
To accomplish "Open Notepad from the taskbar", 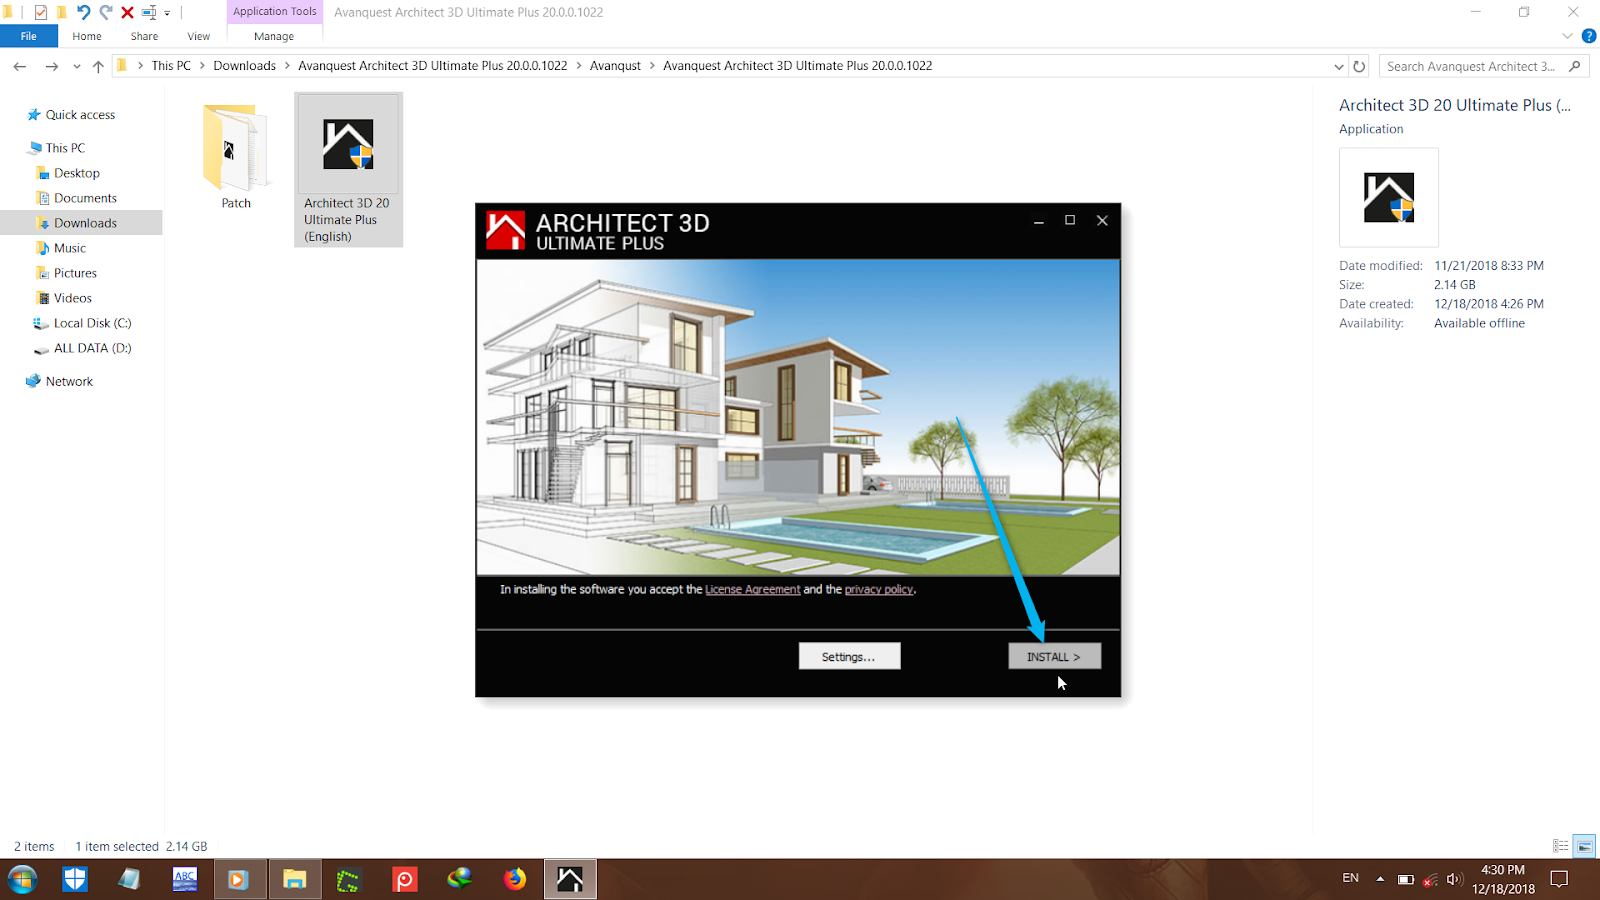I will click(129, 878).
